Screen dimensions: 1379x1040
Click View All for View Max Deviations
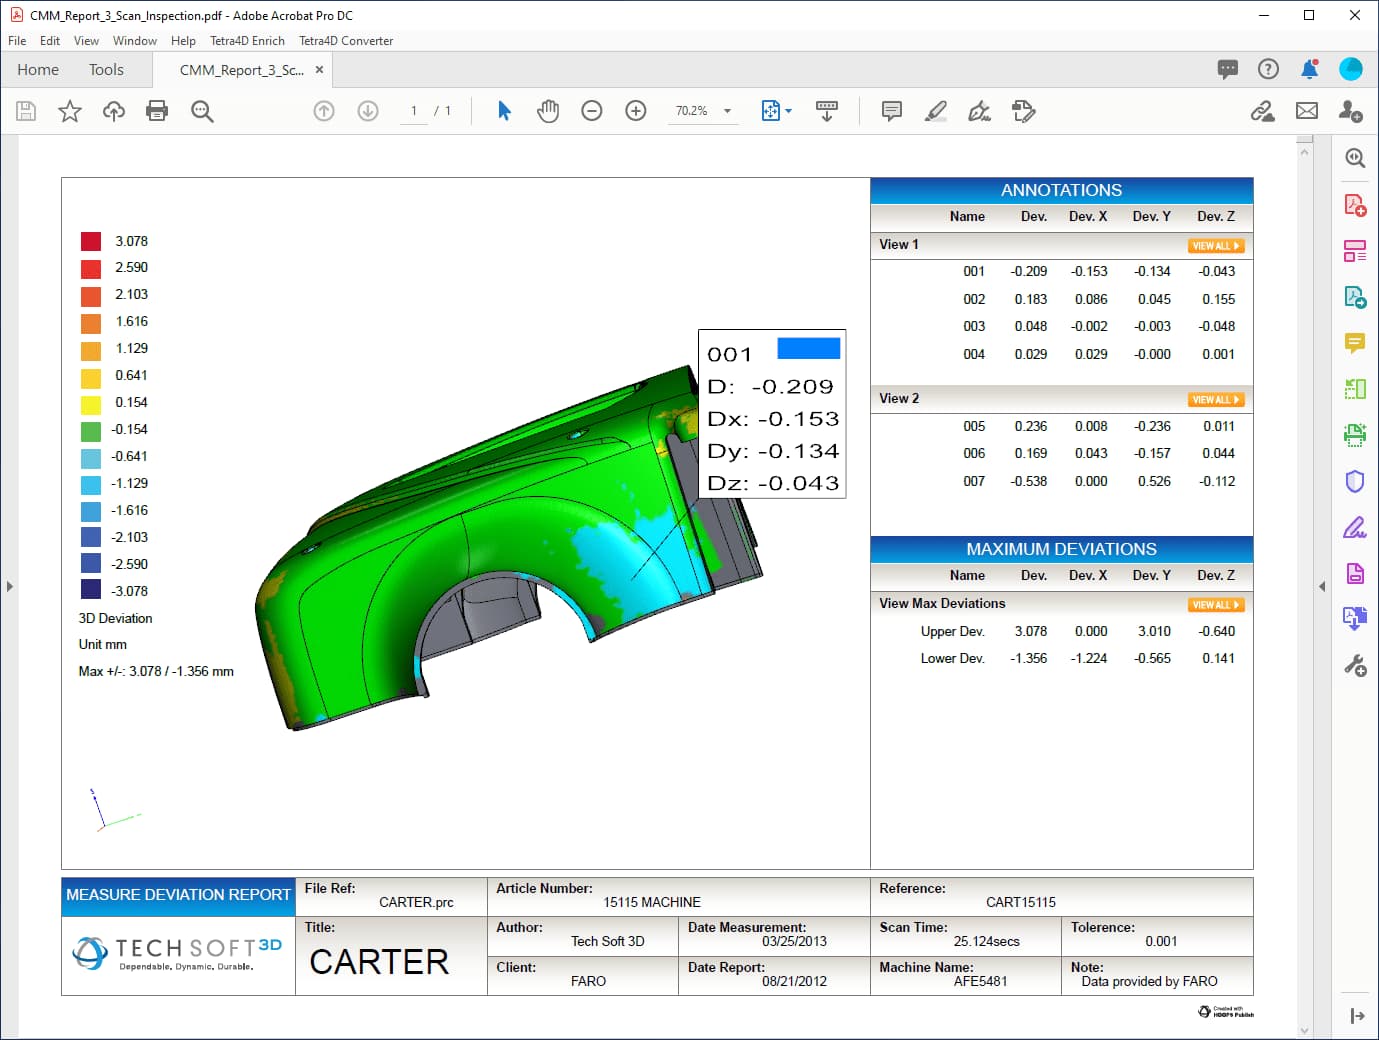click(x=1216, y=605)
